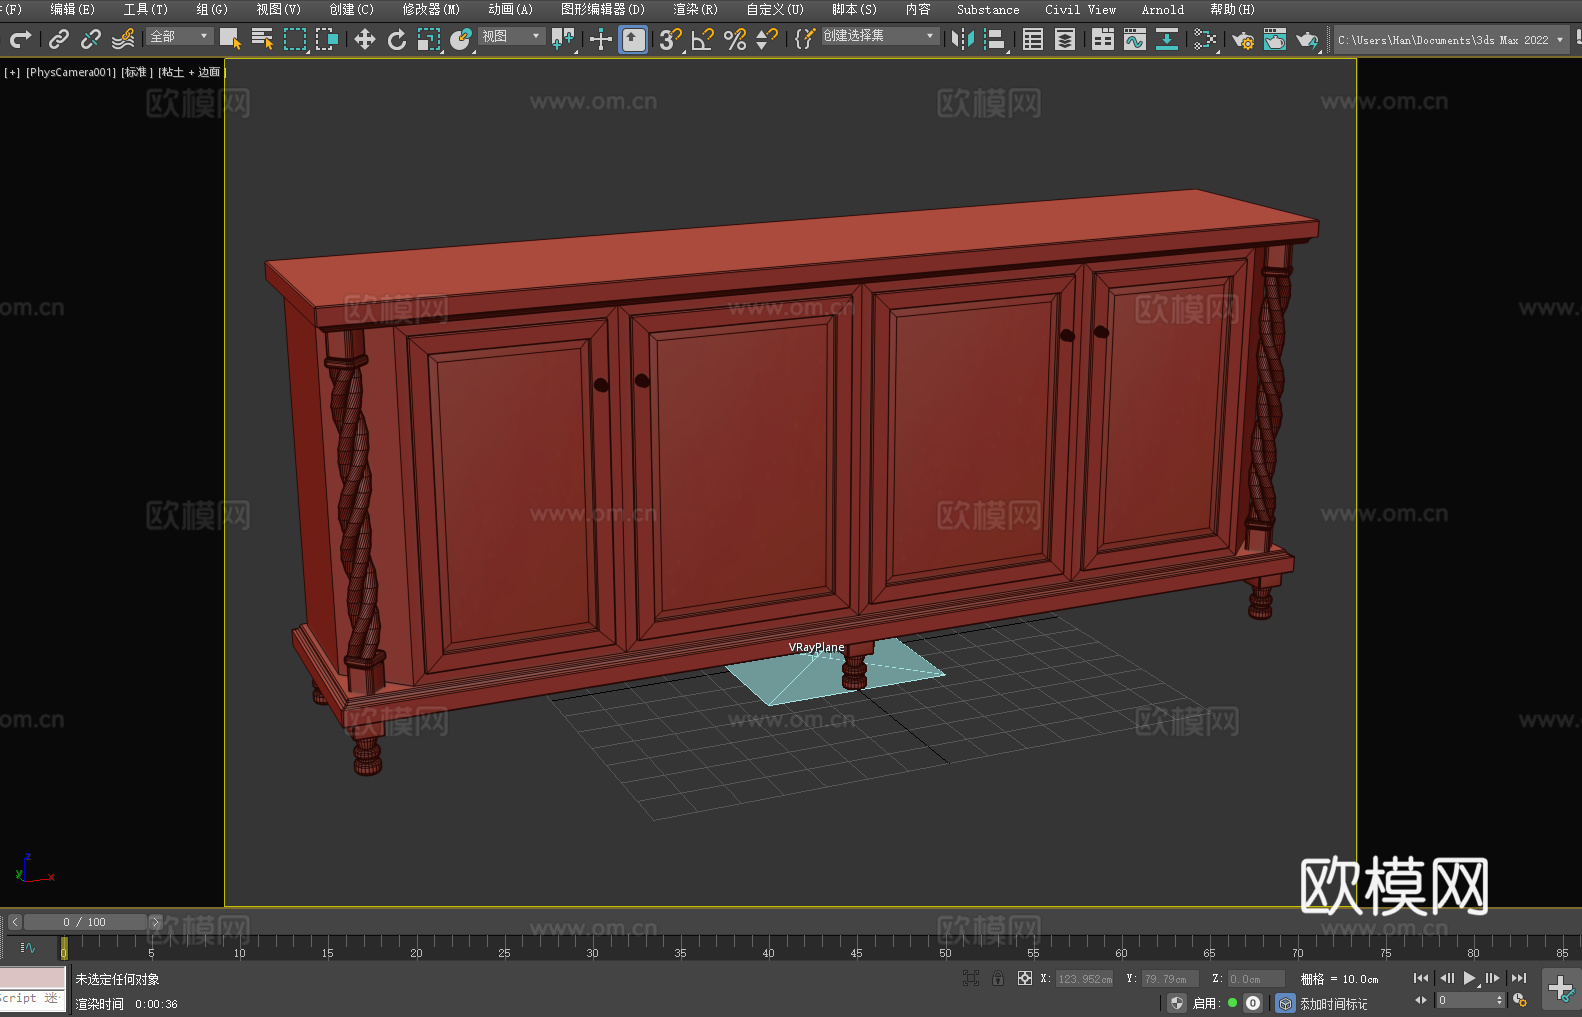
Task: Toggle Layer Explorer icon
Action: coord(1064,39)
